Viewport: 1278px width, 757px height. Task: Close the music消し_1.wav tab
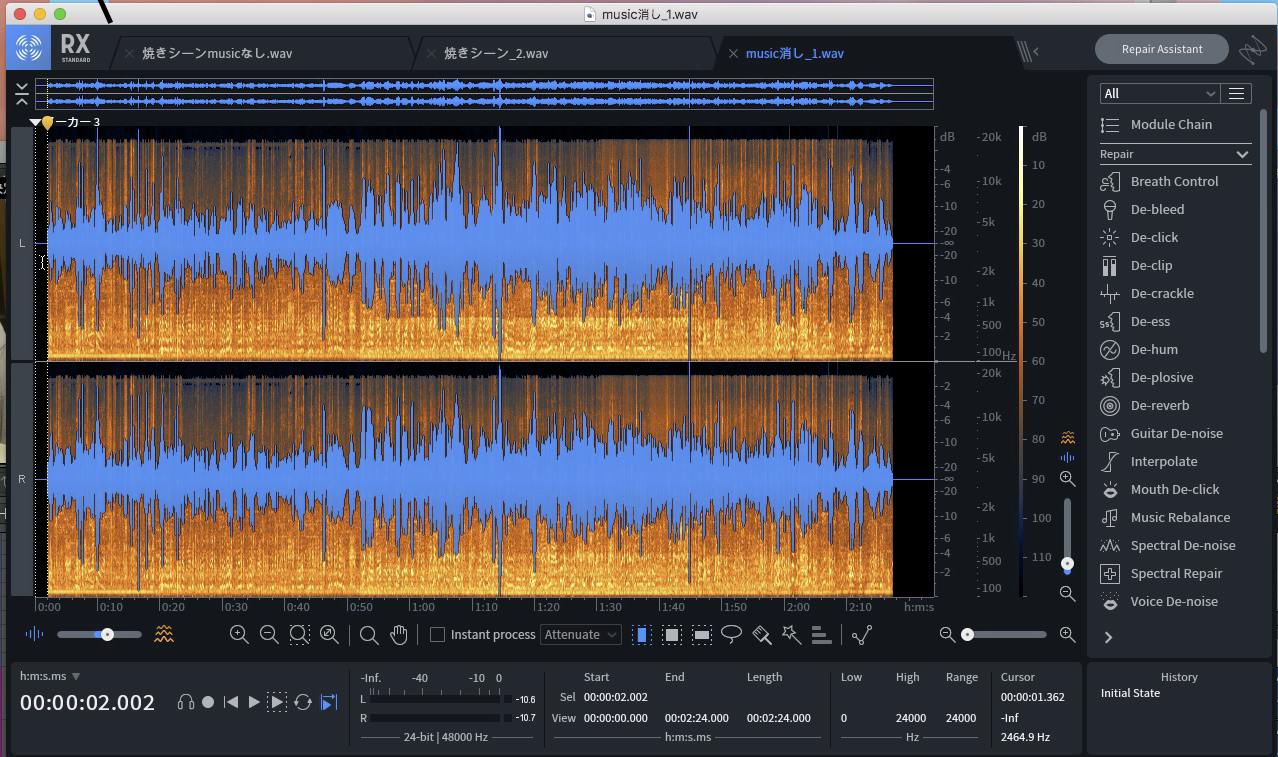(733, 54)
